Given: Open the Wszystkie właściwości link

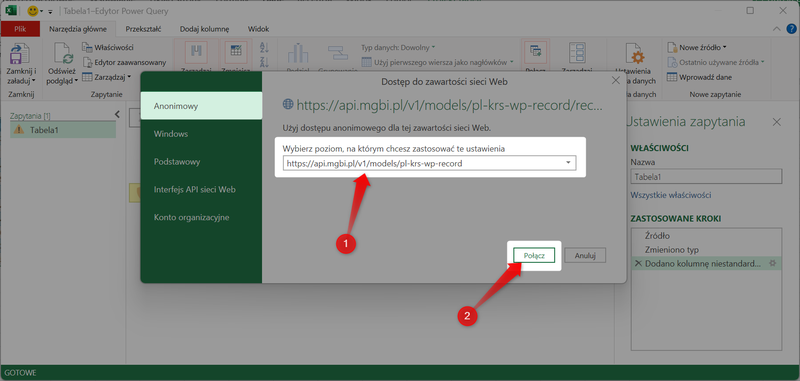Looking at the screenshot, I should (x=671, y=195).
